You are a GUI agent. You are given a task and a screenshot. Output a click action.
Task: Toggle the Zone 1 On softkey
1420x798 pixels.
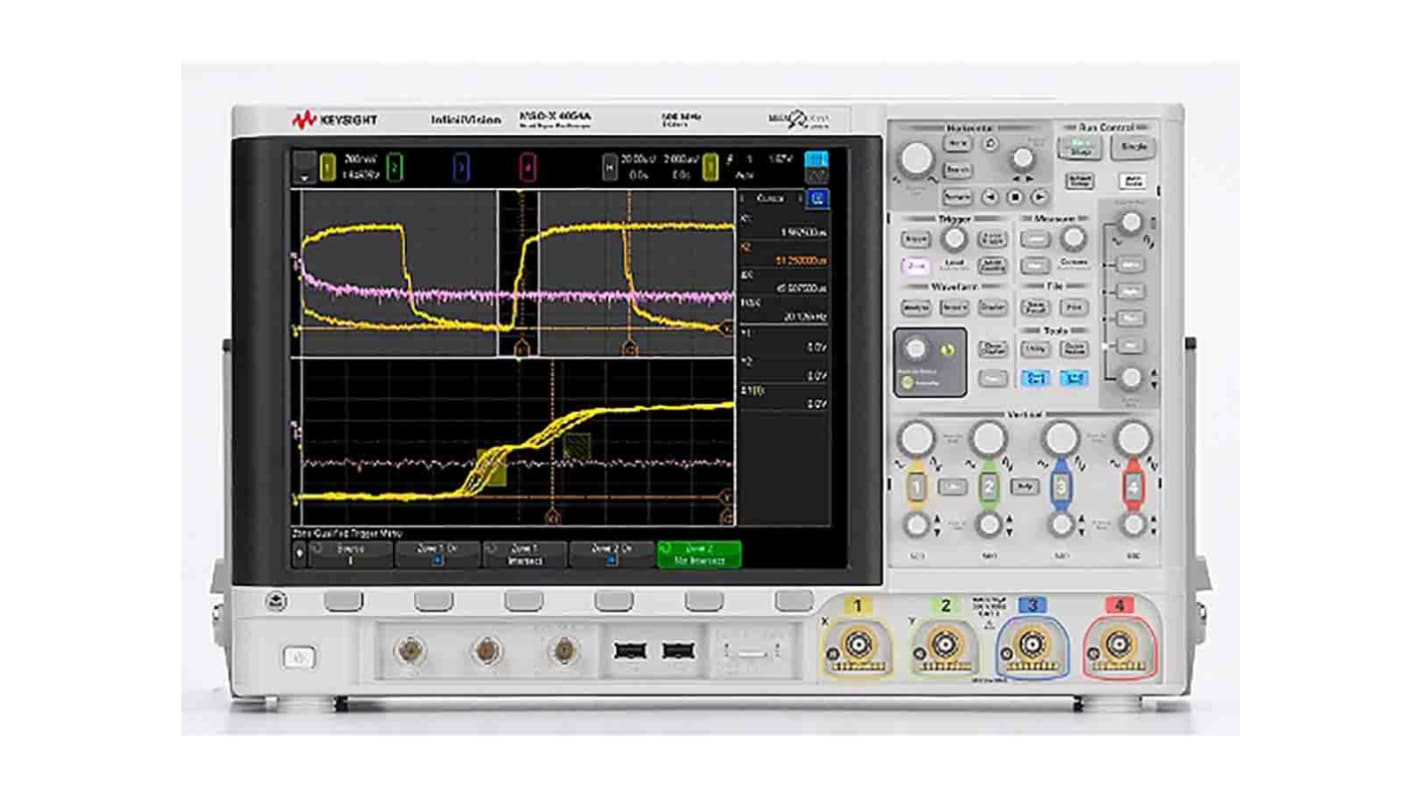pyautogui.click(x=437, y=554)
